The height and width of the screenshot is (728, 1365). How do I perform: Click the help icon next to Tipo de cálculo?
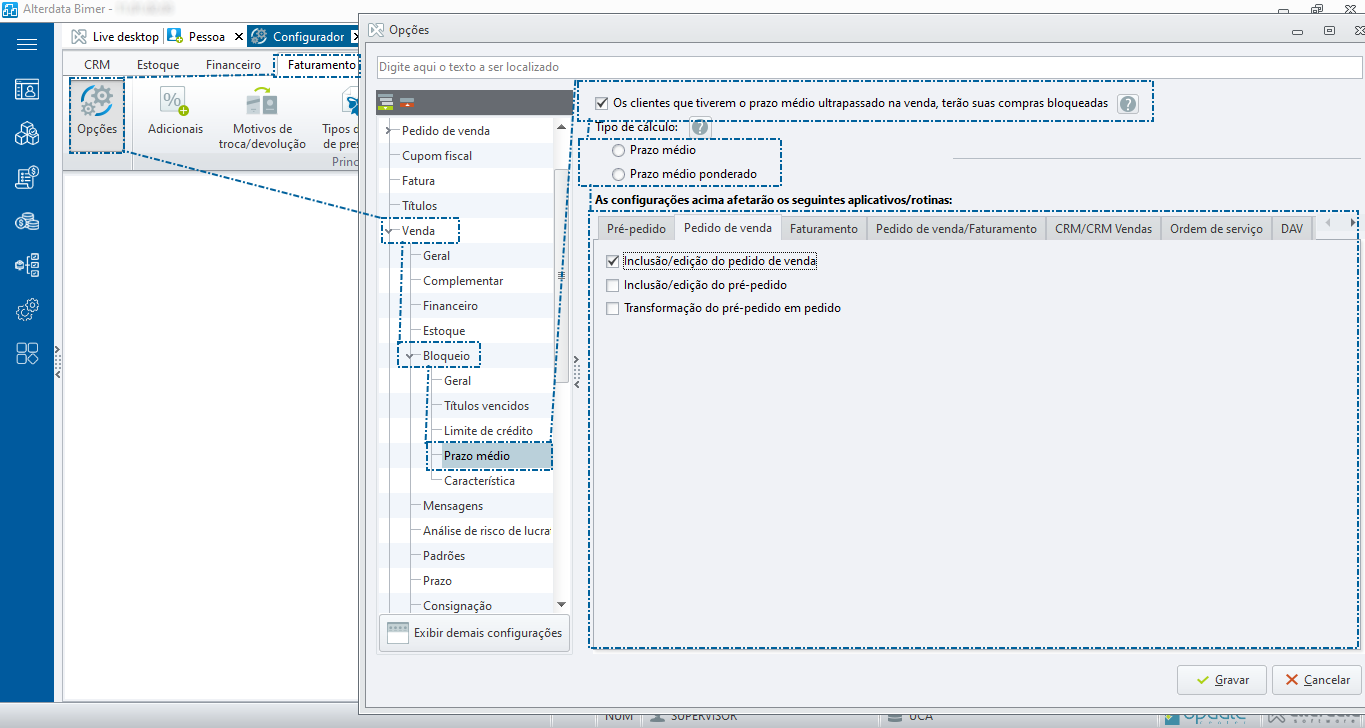click(x=700, y=127)
